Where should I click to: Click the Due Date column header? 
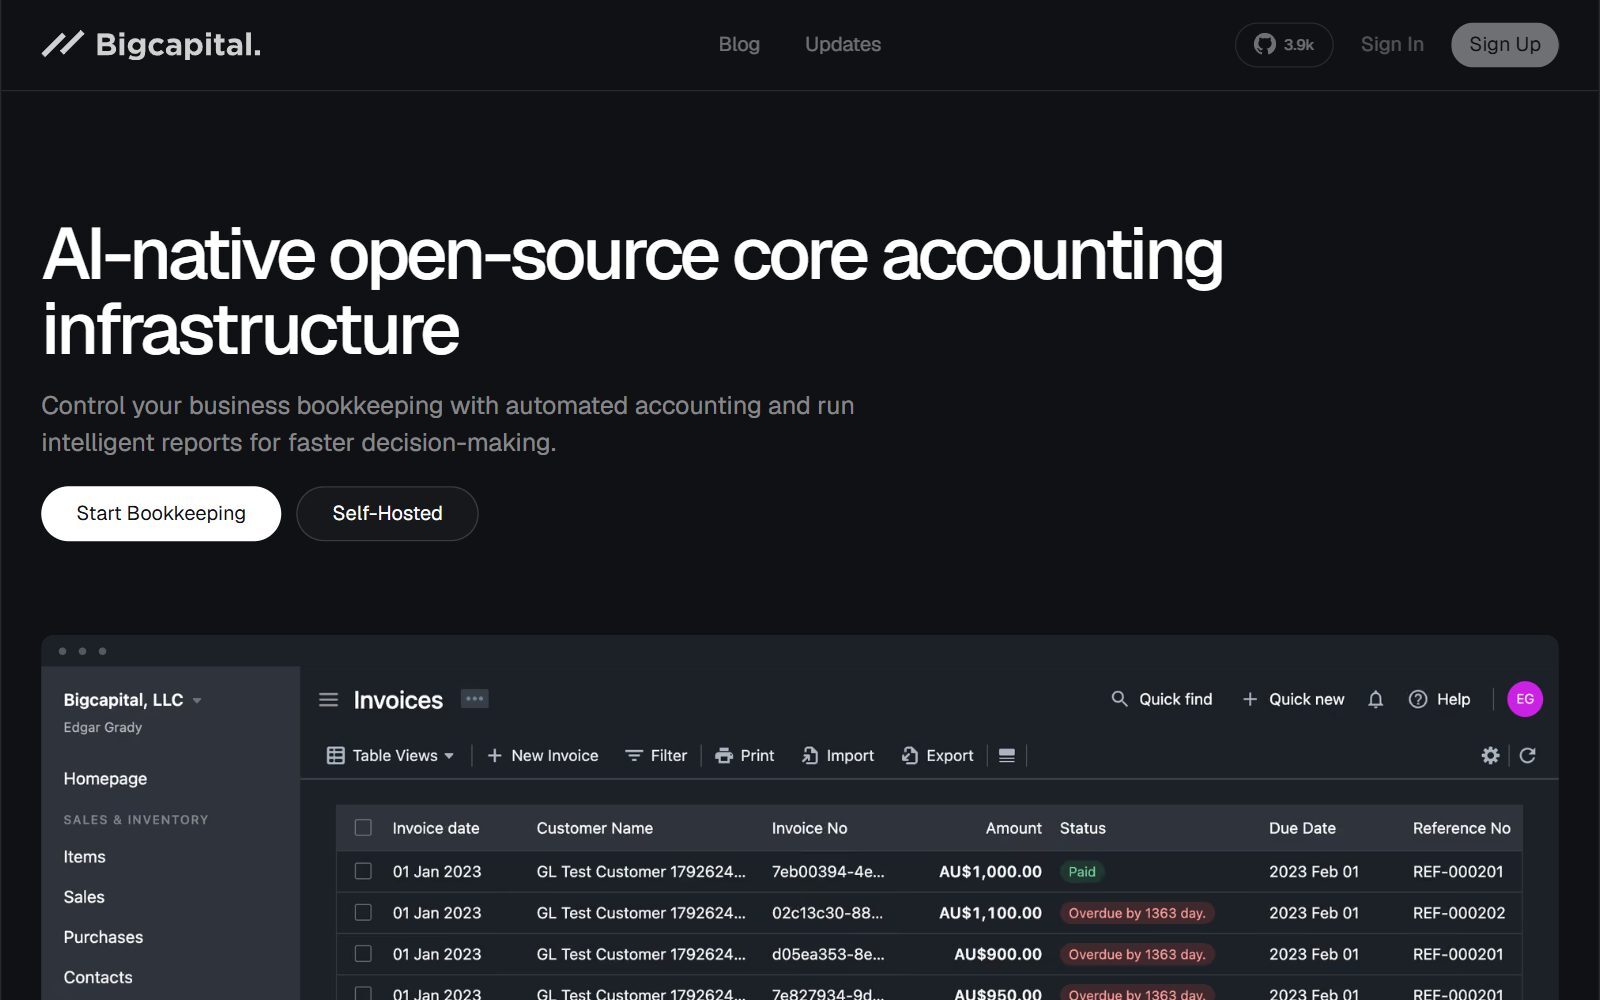point(1302,828)
